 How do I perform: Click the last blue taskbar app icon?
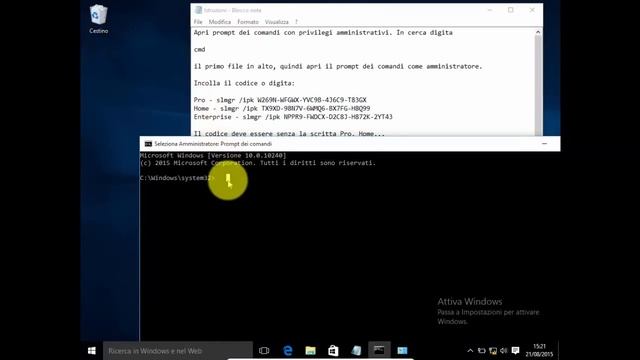(x=402, y=351)
